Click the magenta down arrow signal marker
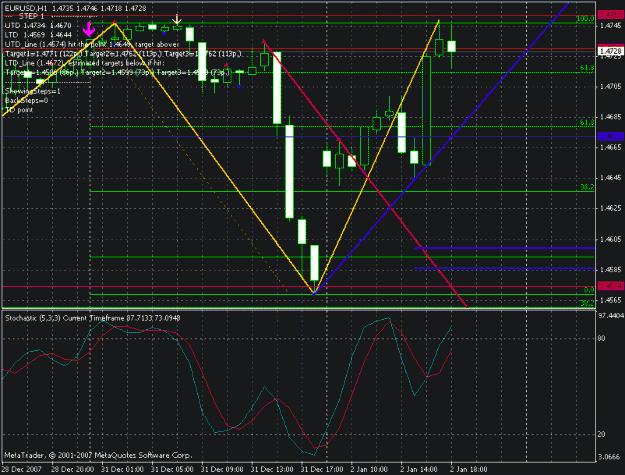This screenshot has width=625, height=475. coord(88,29)
